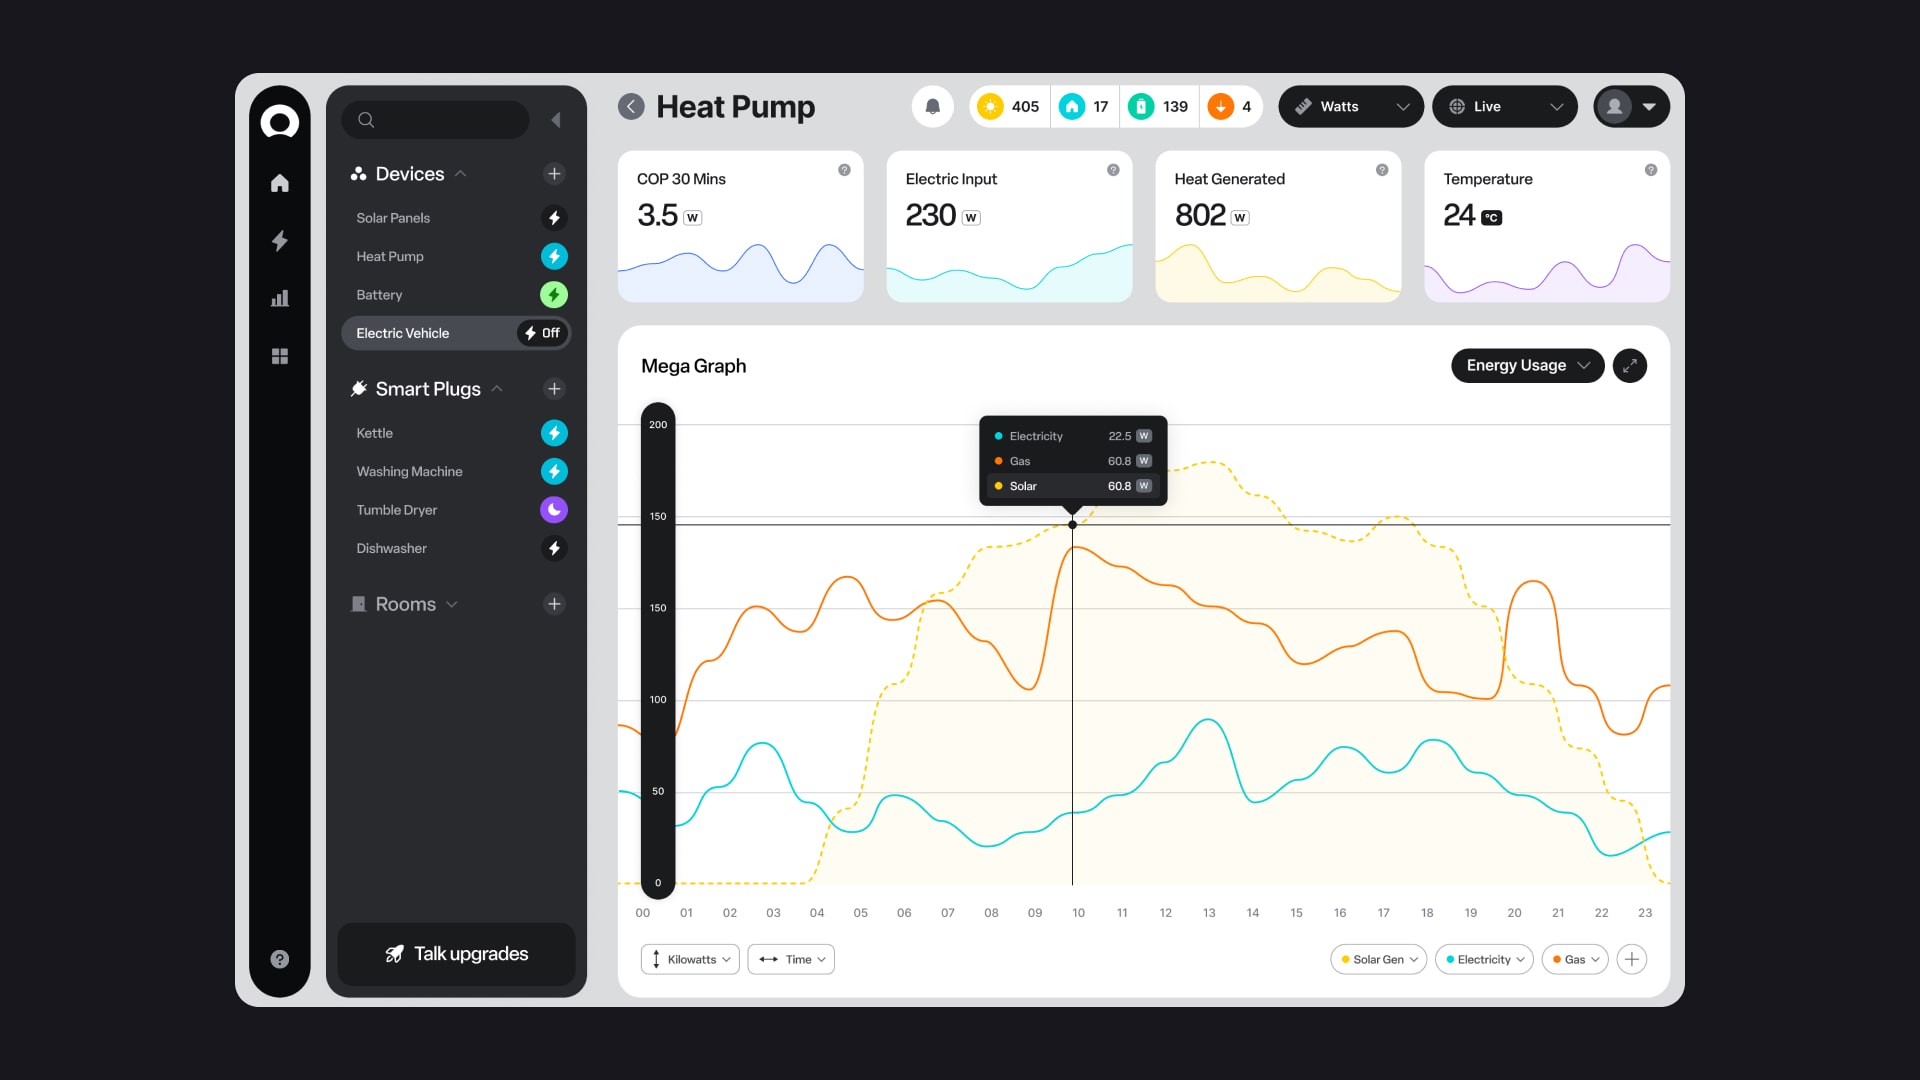
Task: Open the lightning bolt energy section
Action: click(280, 241)
